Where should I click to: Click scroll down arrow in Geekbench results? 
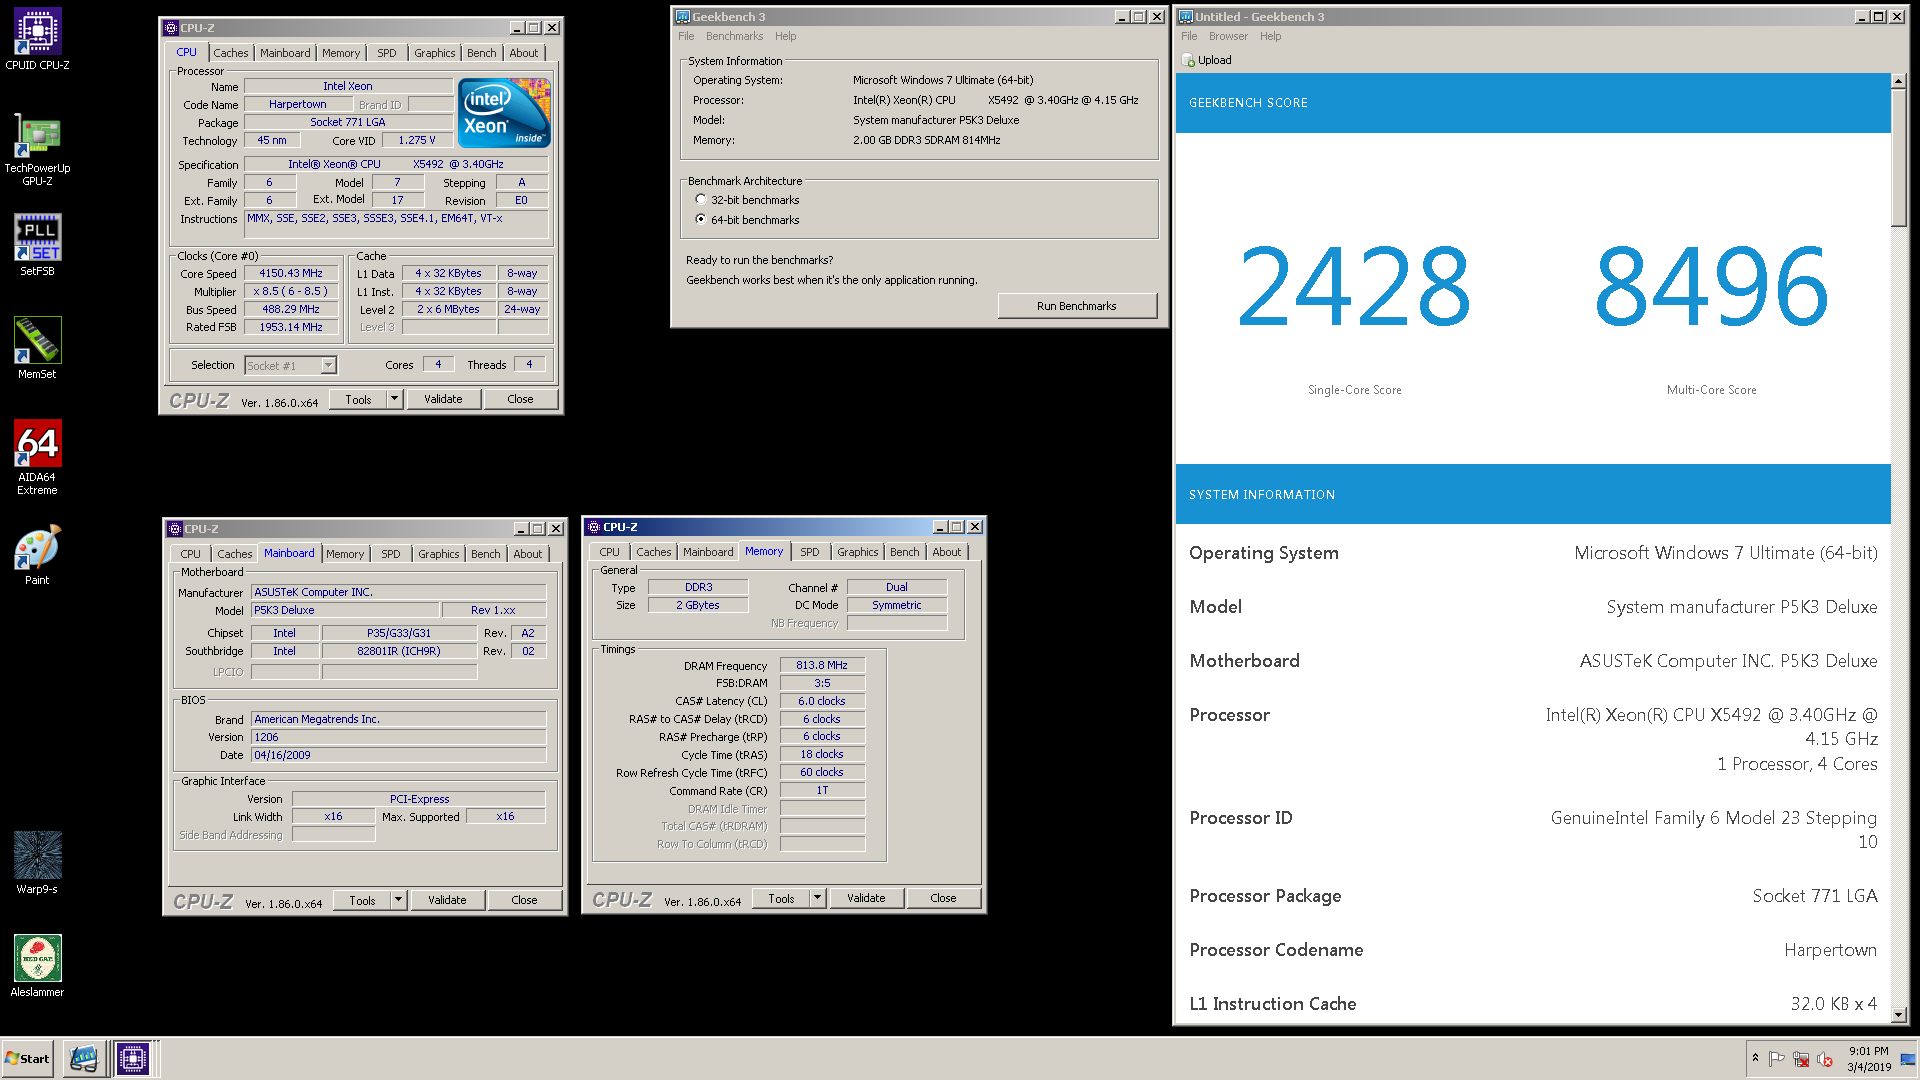(1898, 1015)
